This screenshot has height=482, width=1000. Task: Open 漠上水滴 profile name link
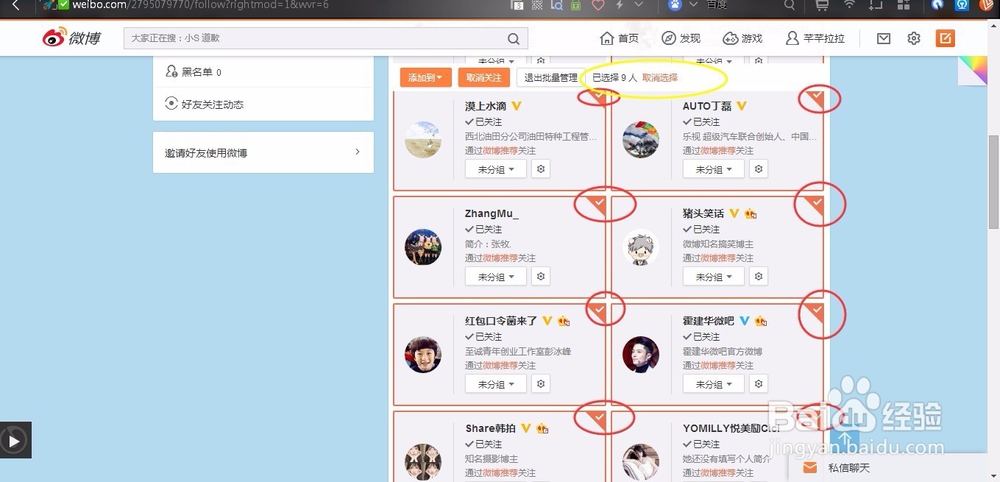pos(486,106)
